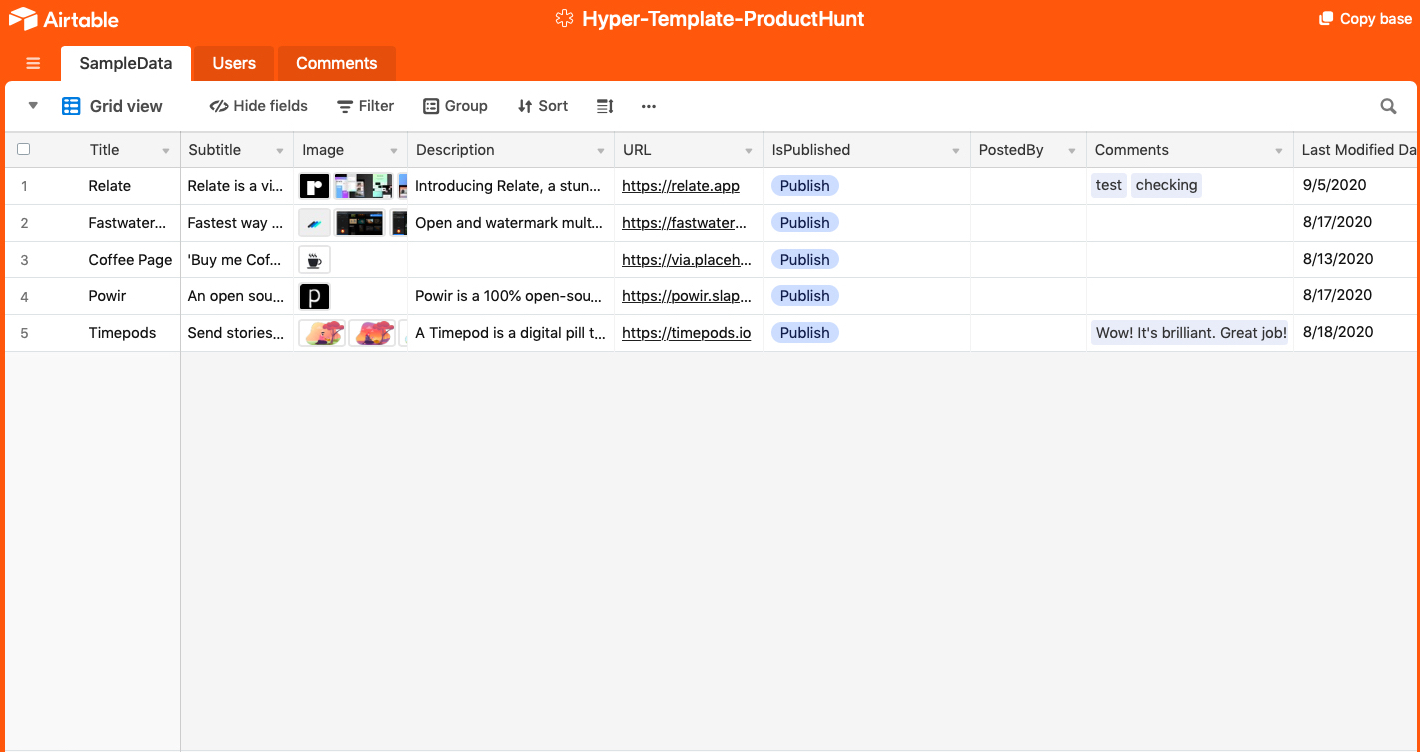This screenshot has height=752, width=1420.
Task: Click the 'checking' comment chip
Action: point(1166,185)
